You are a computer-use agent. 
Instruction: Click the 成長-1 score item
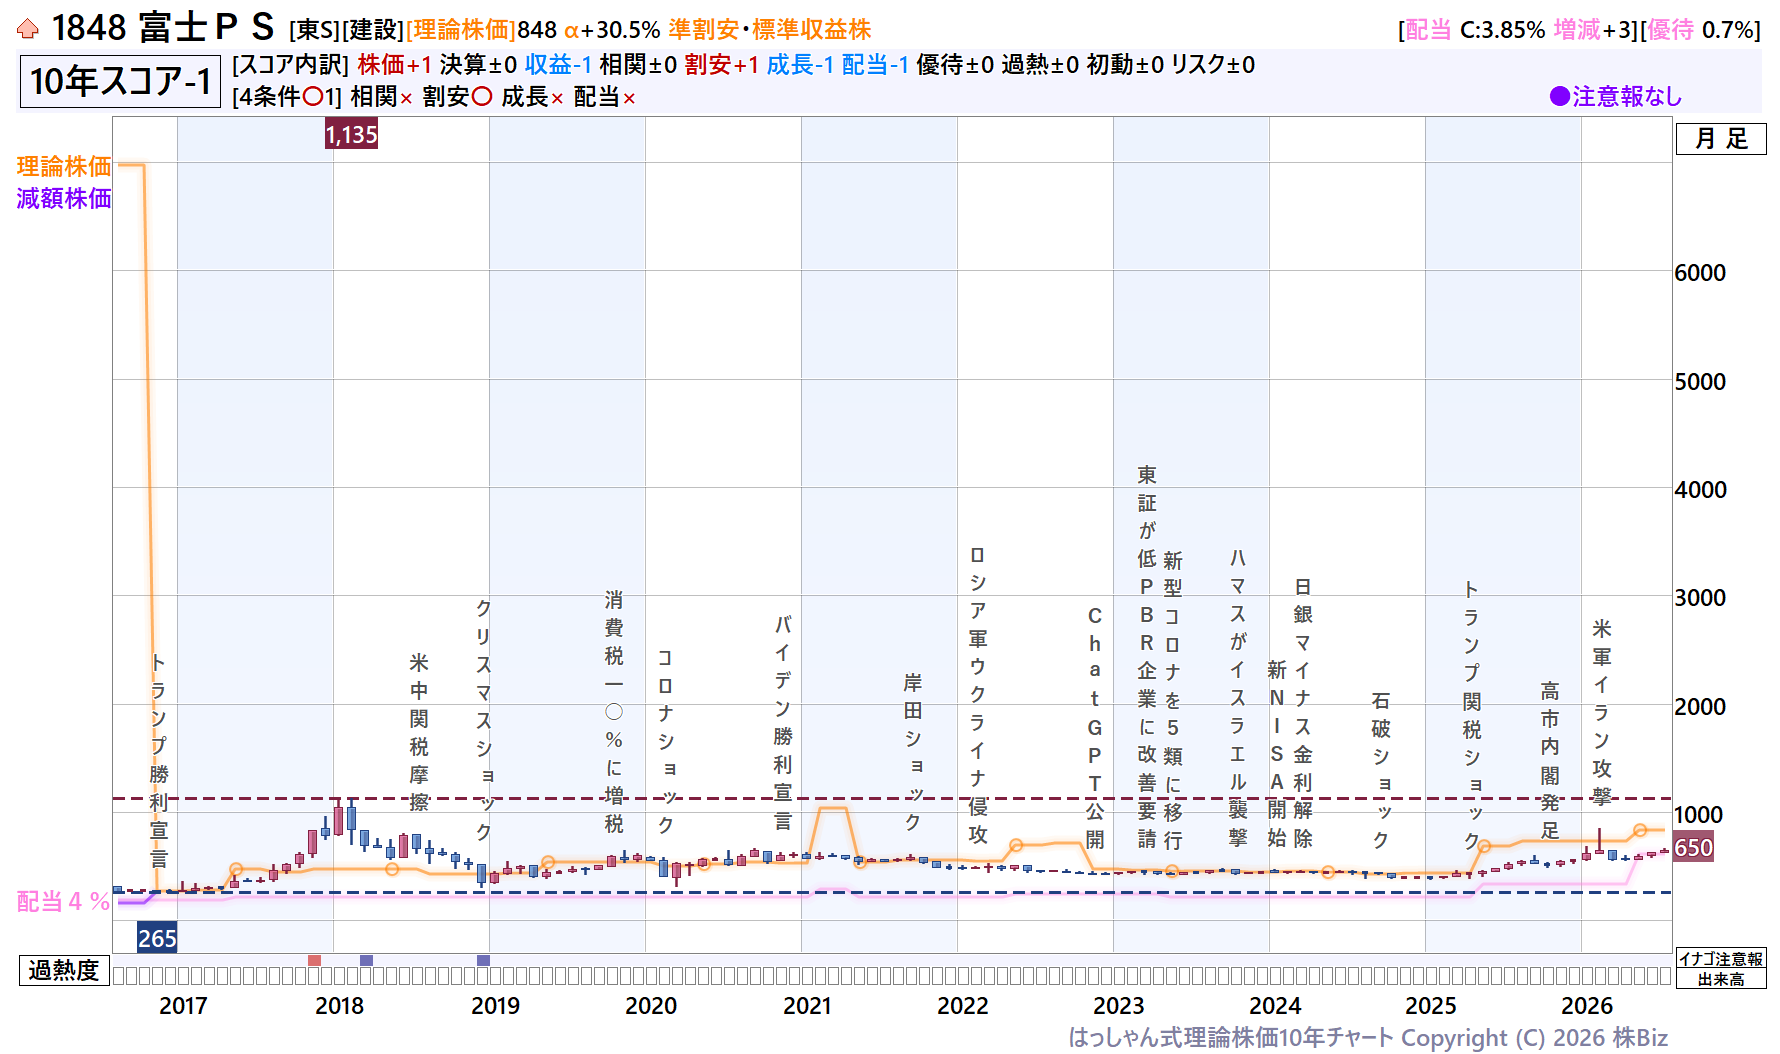(800, 65)
